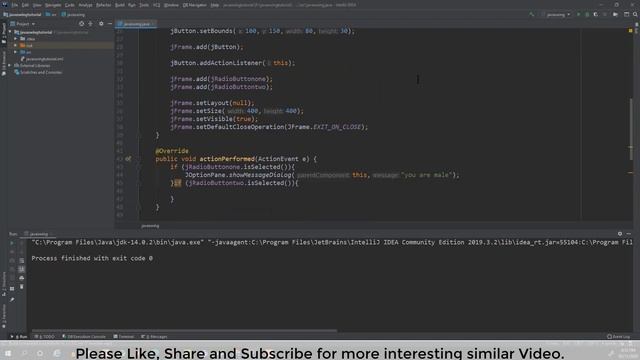Toggle Scroll to End icon in Run console
Image resolution: width=640 pixels, height=360 pixels.
22,269
